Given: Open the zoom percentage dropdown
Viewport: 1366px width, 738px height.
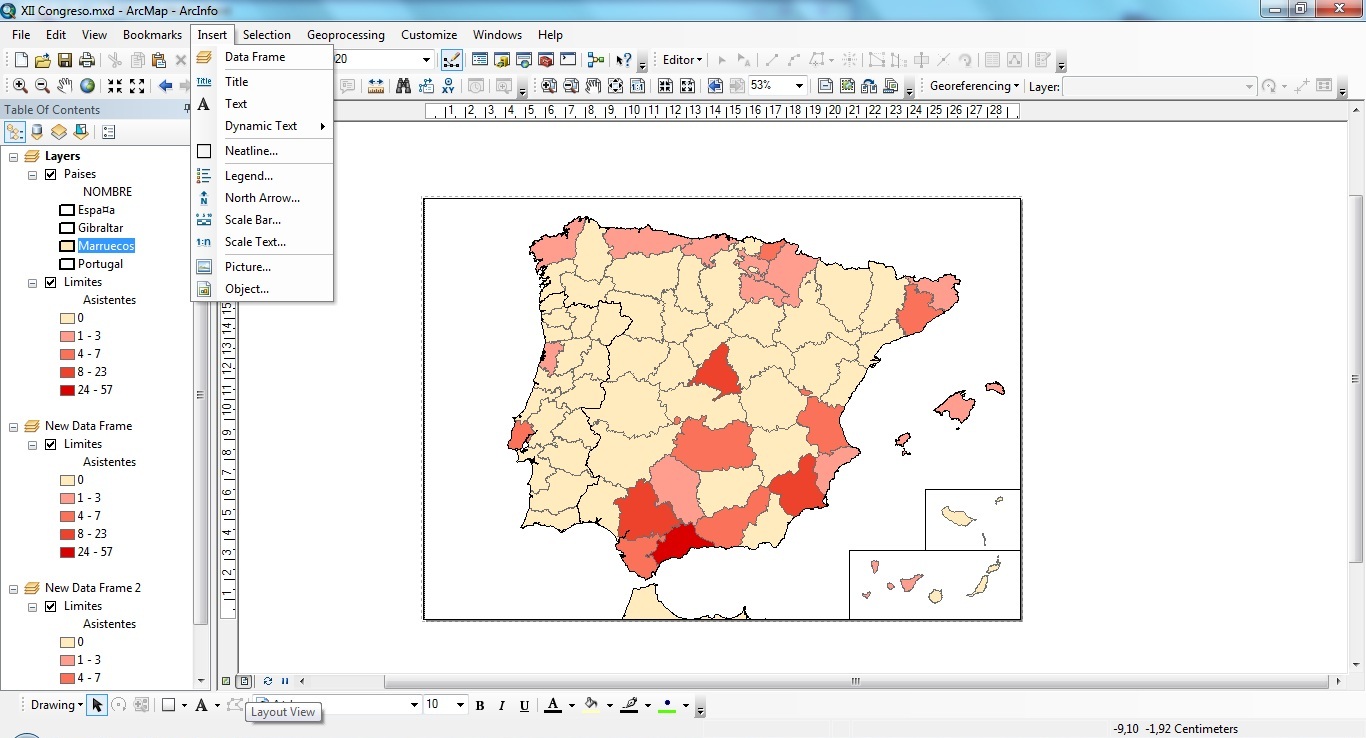Looking at the screenshot, I should (800, 85).
